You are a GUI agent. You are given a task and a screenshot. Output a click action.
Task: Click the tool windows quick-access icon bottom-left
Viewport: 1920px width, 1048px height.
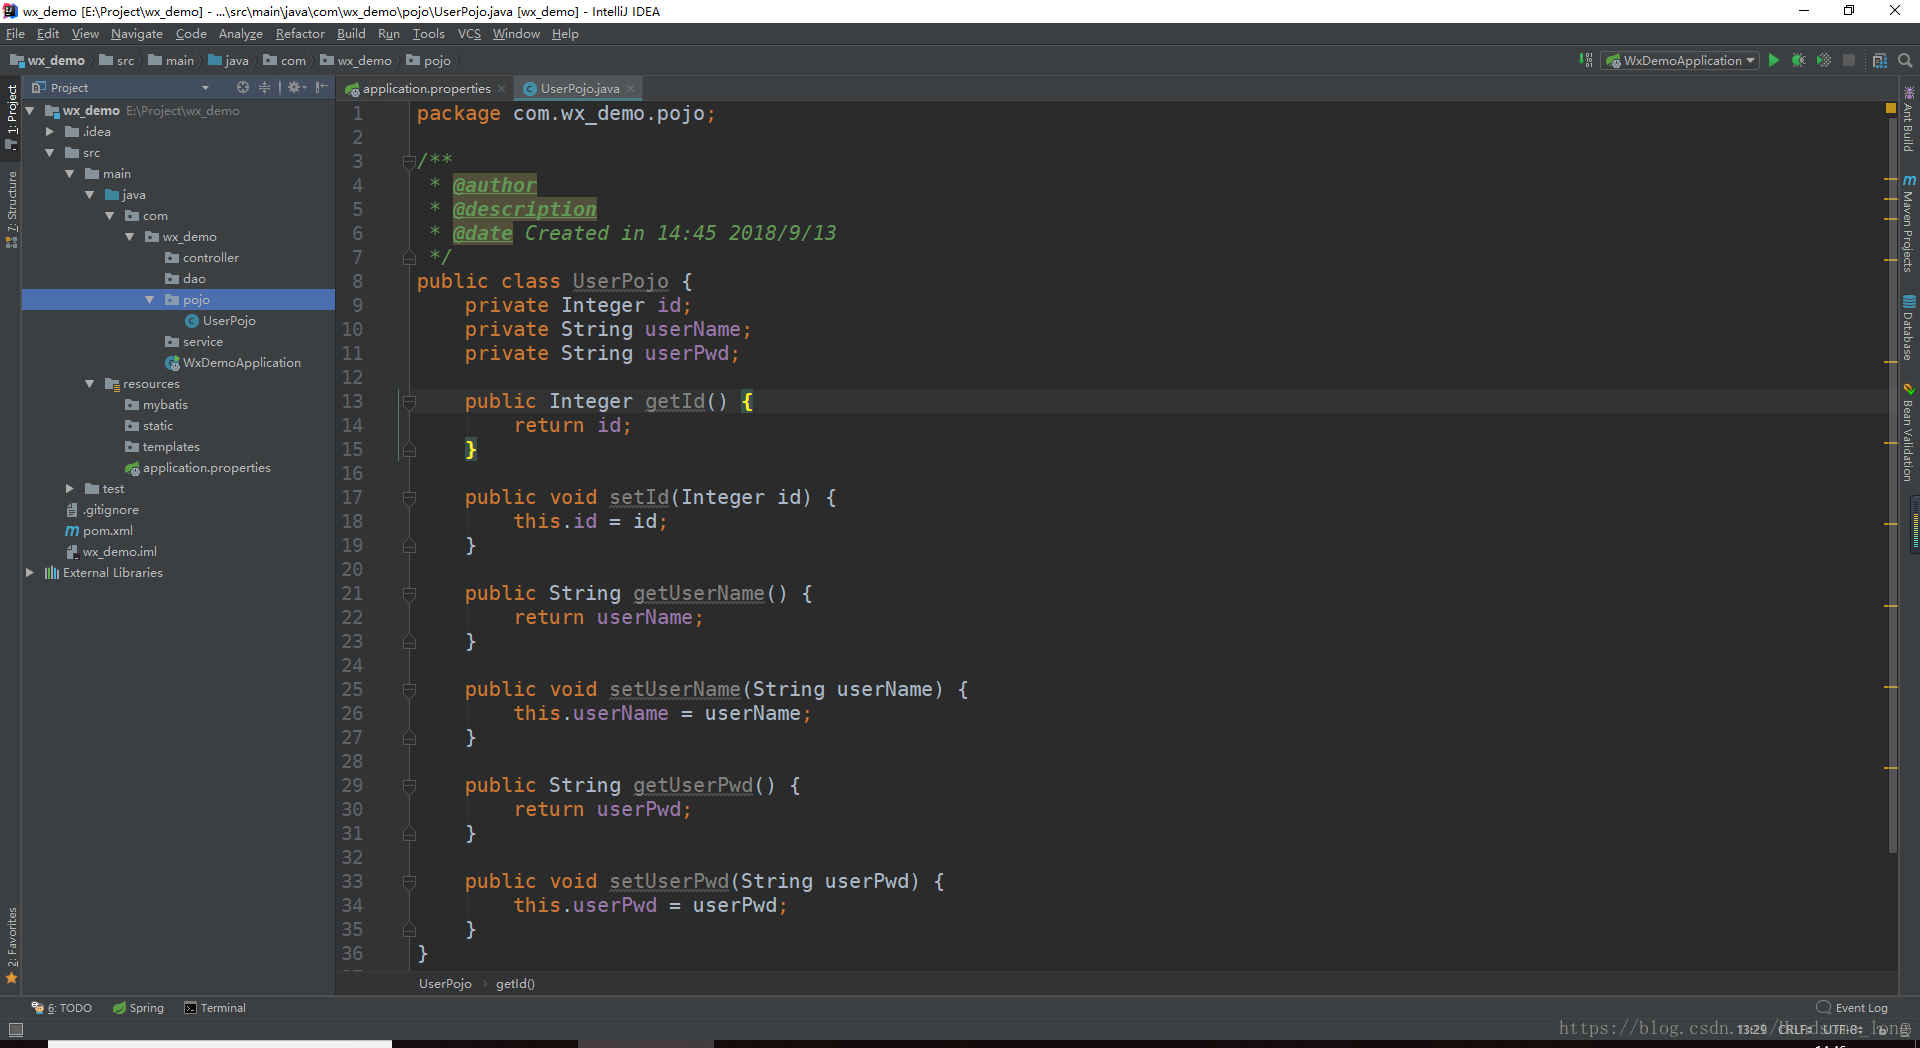coord(15,1029)
